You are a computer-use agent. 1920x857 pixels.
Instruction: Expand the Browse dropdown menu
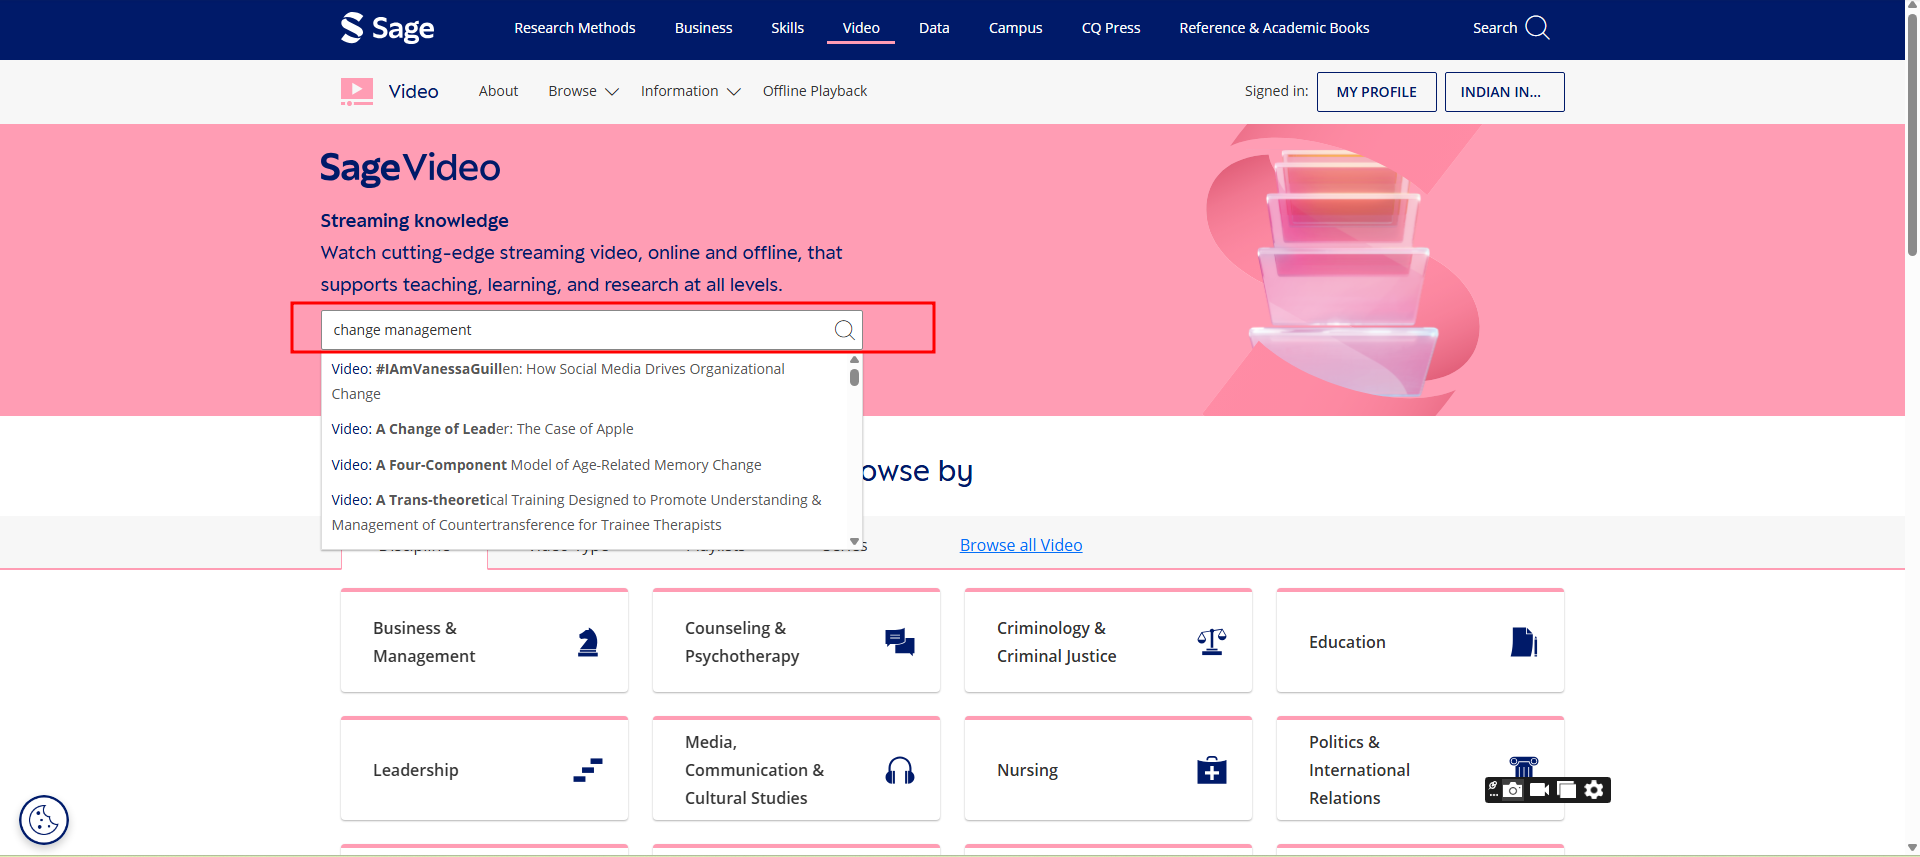click(583, 91)
